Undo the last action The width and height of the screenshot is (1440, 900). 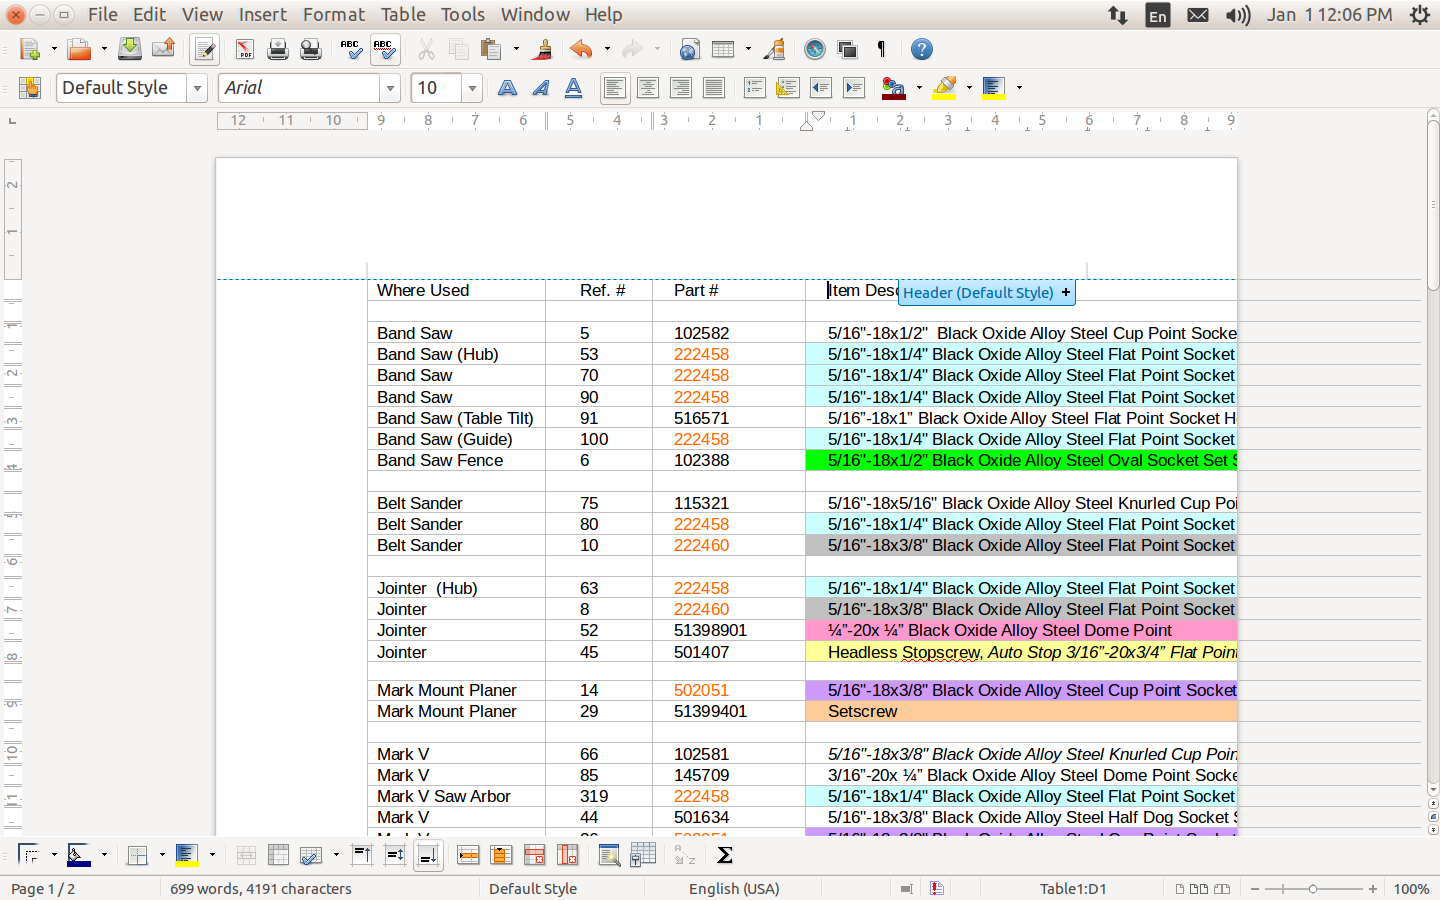[581, 49]
